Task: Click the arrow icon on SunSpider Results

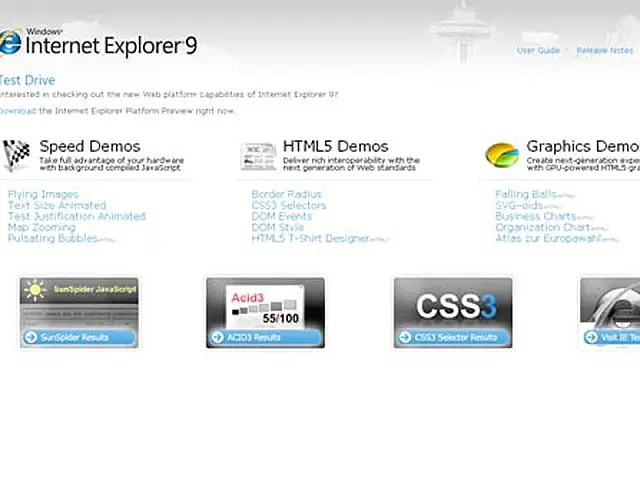Action: pos(31,337)
